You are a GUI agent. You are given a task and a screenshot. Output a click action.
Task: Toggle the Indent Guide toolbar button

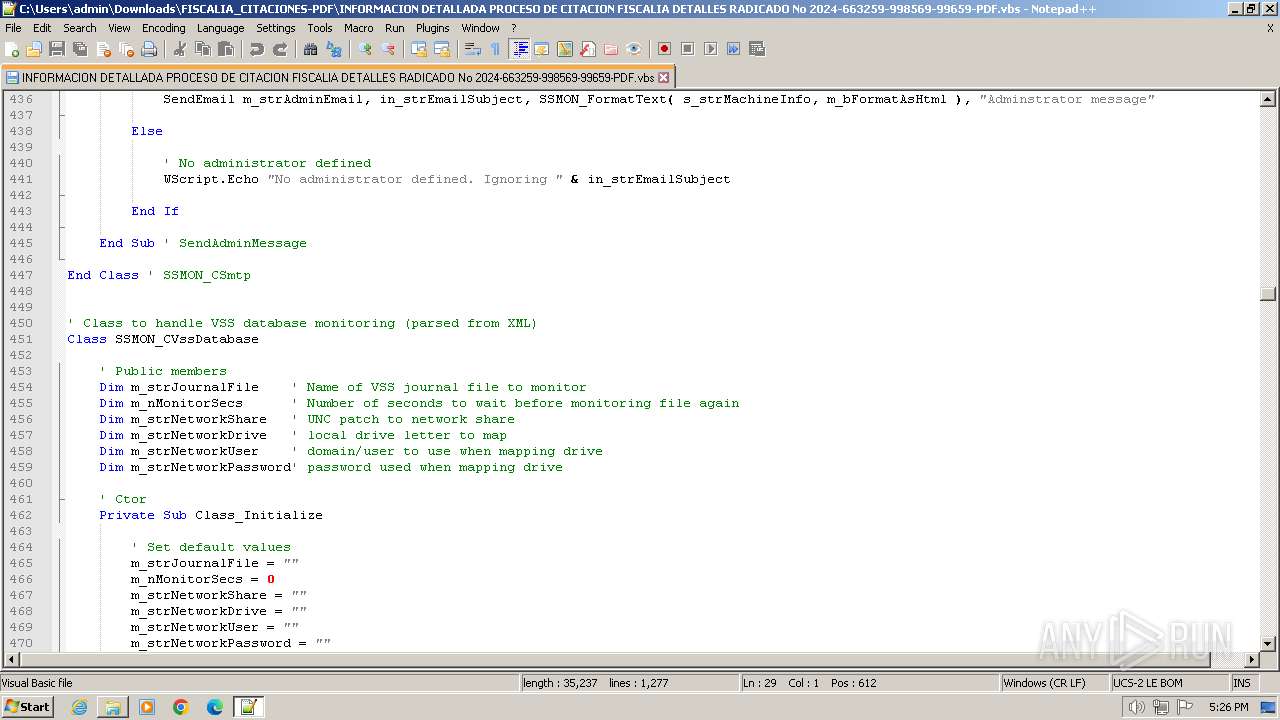(519, 49)
